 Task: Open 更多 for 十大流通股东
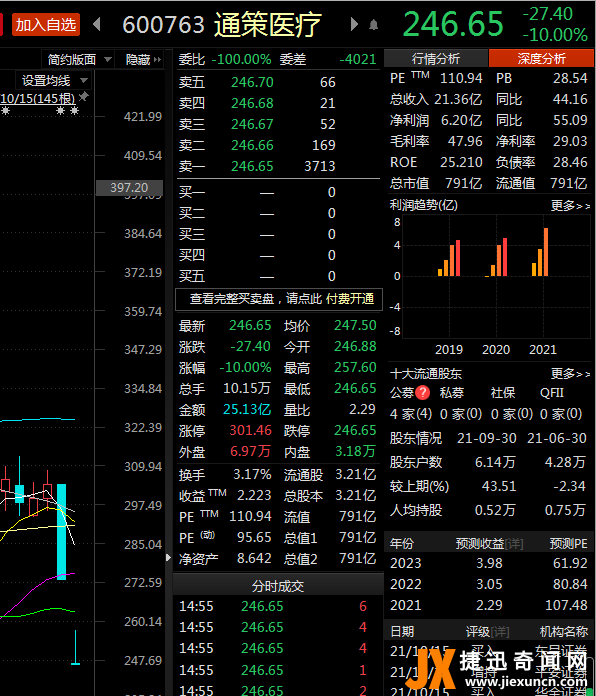tap(570, 374)
